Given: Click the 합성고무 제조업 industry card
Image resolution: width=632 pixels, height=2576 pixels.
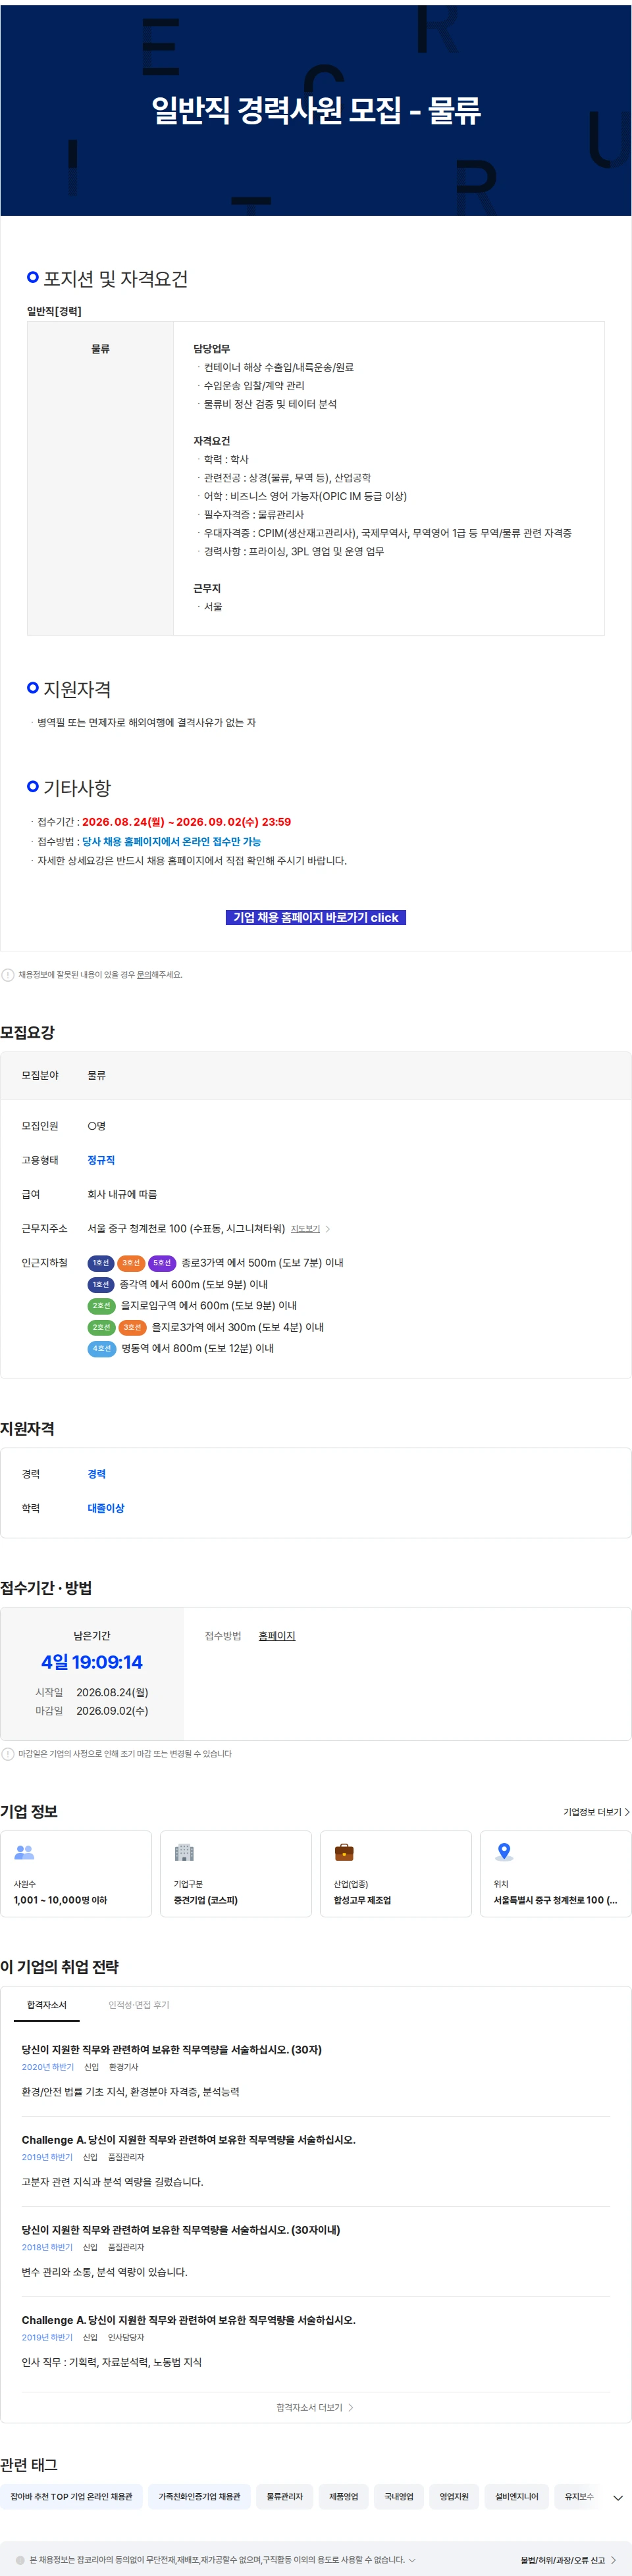Looking at the screenshot, I should click(x=396, y=1874).
